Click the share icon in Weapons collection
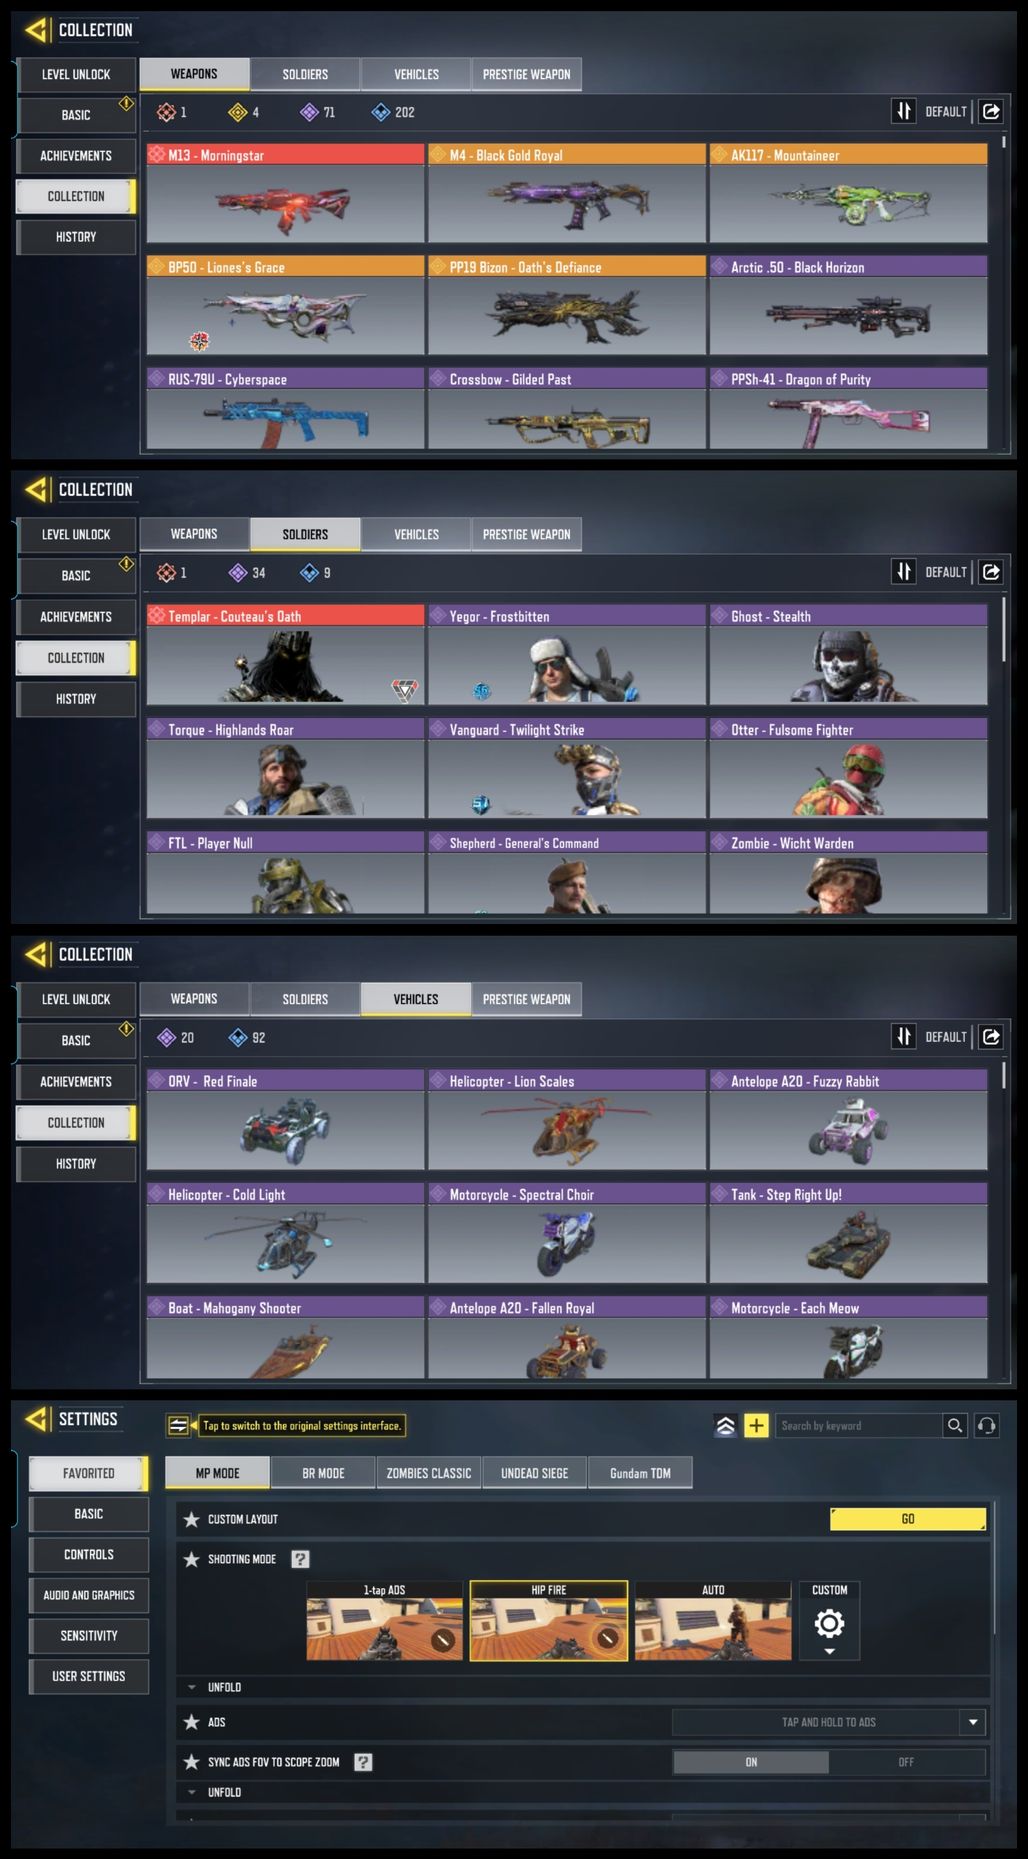 click(x=991, y=111)
